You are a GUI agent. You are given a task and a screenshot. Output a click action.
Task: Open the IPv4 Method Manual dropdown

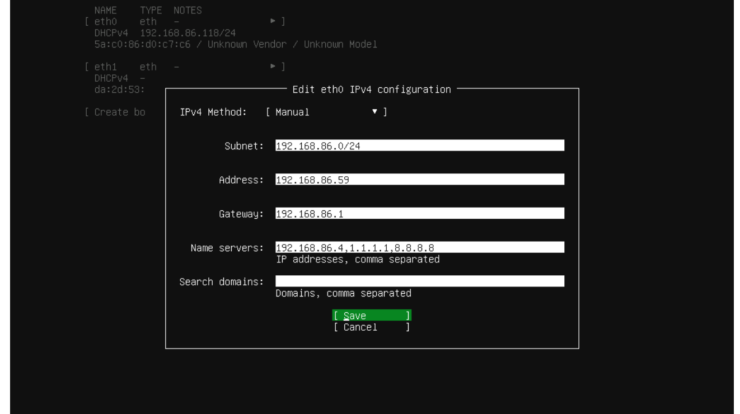tap(326, 112)
